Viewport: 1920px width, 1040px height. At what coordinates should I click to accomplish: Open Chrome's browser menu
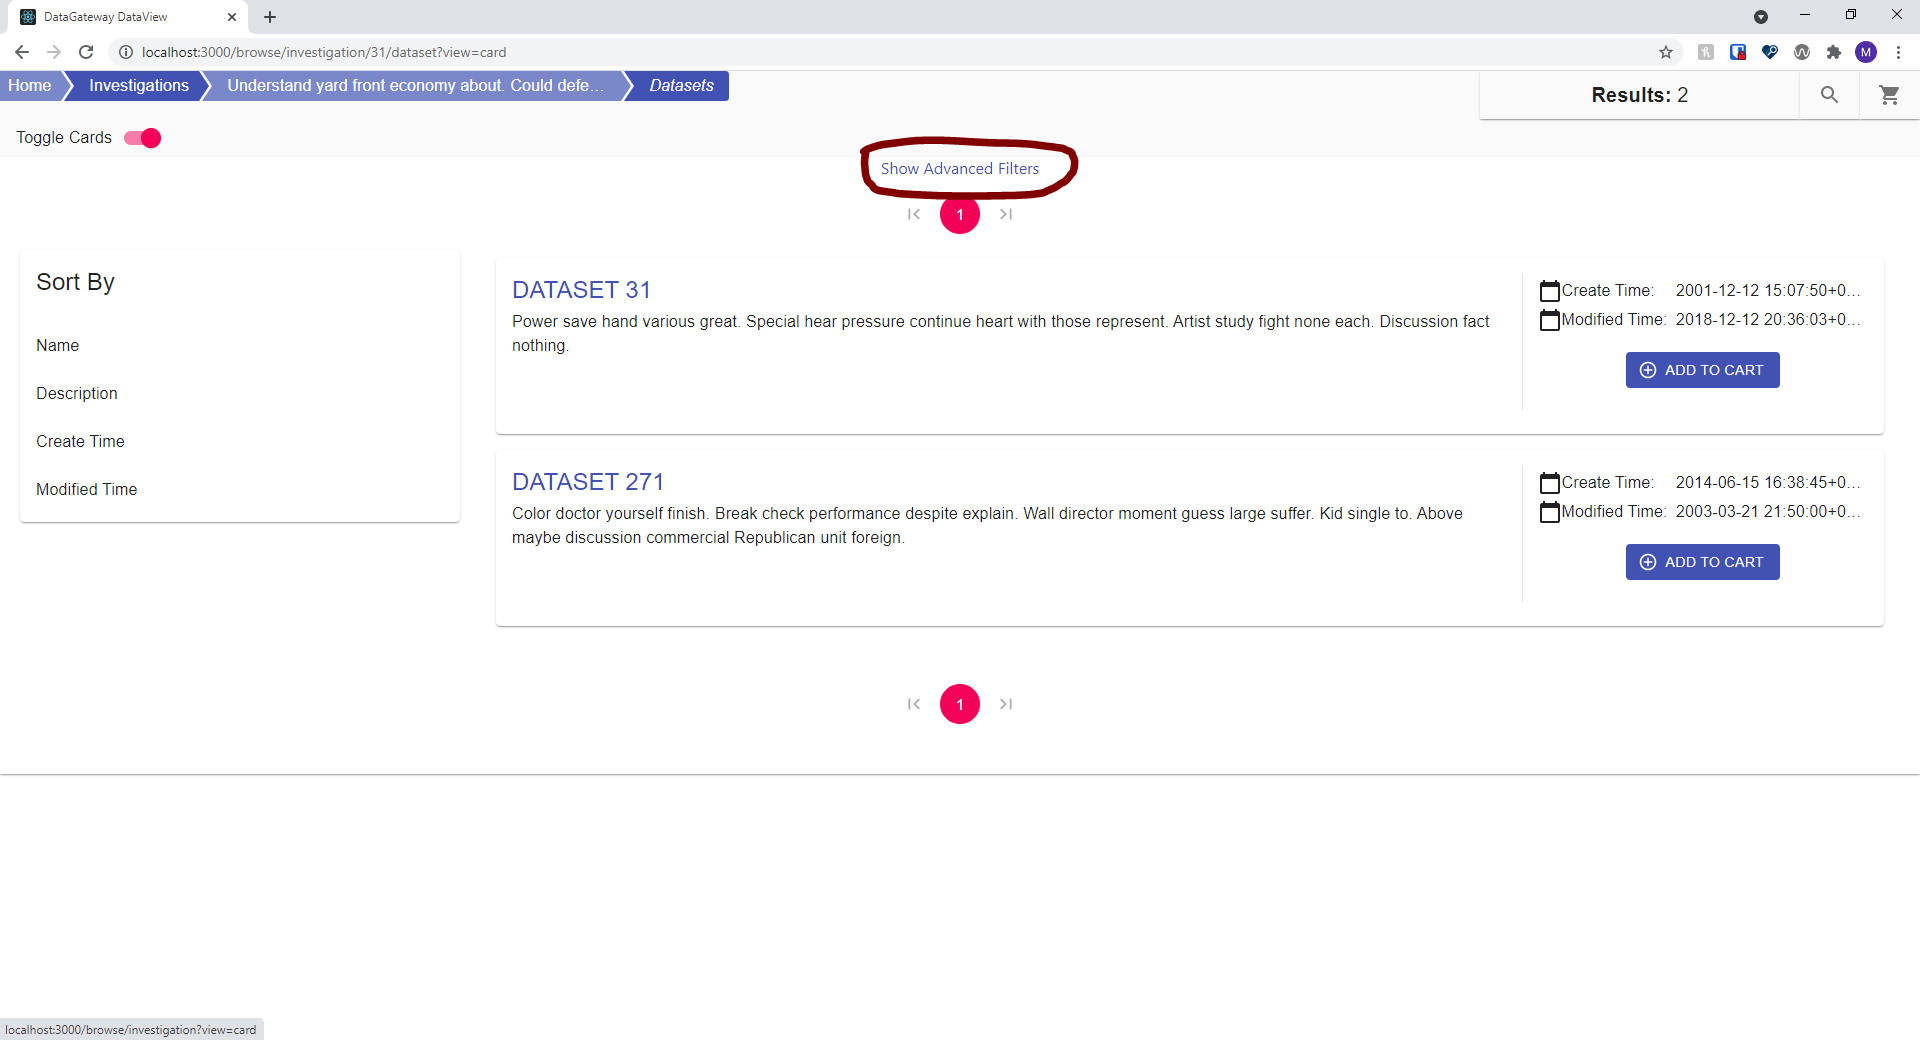click(1898, 52)
